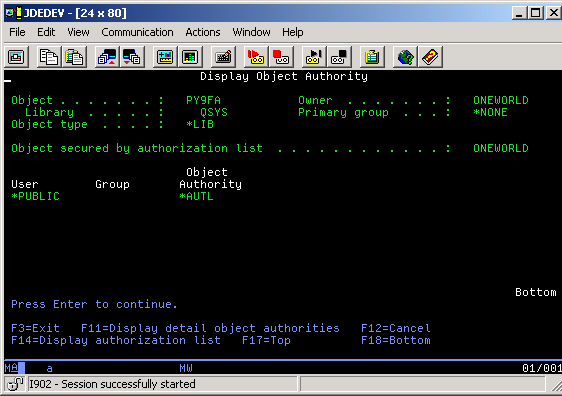Click the Copy toolbar icon
Screen dimensions: 562x396
[x=49, y=57]
